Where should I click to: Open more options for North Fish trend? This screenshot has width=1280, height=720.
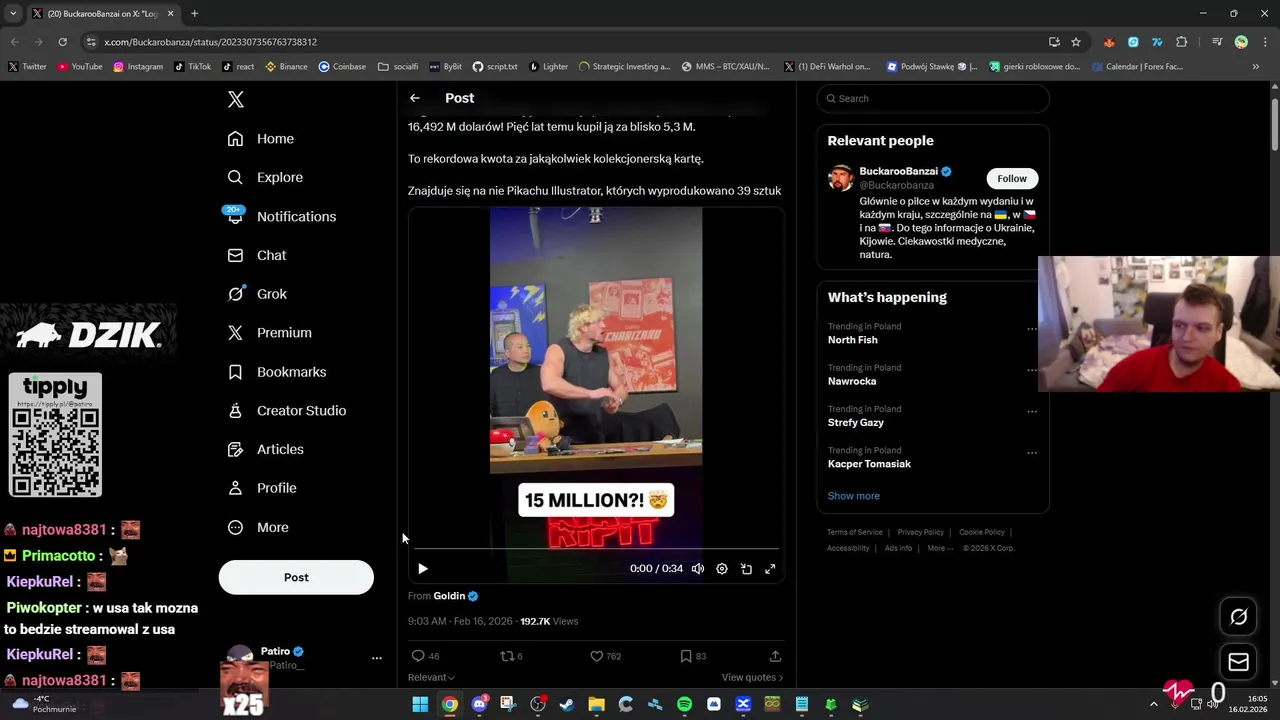click(1032, 329)
